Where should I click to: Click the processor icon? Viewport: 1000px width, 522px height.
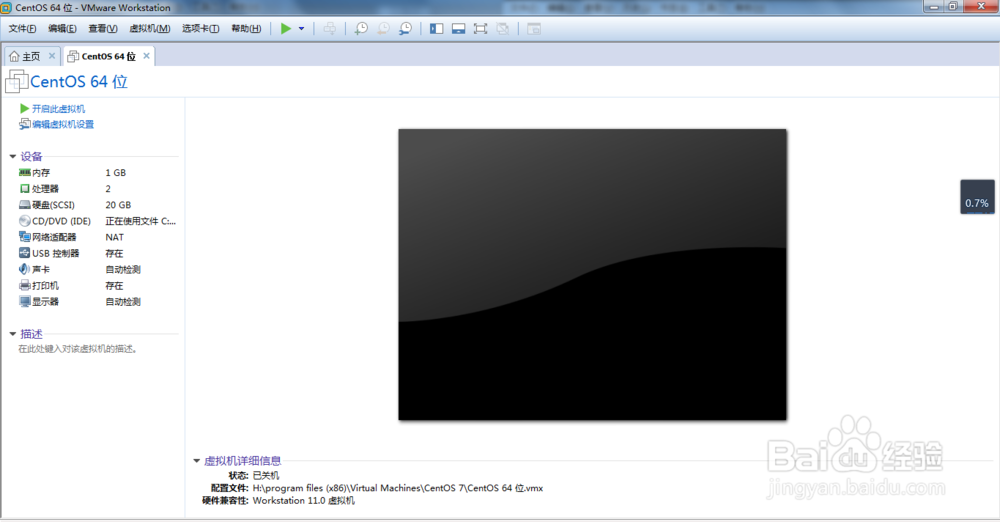pos(25,189)
